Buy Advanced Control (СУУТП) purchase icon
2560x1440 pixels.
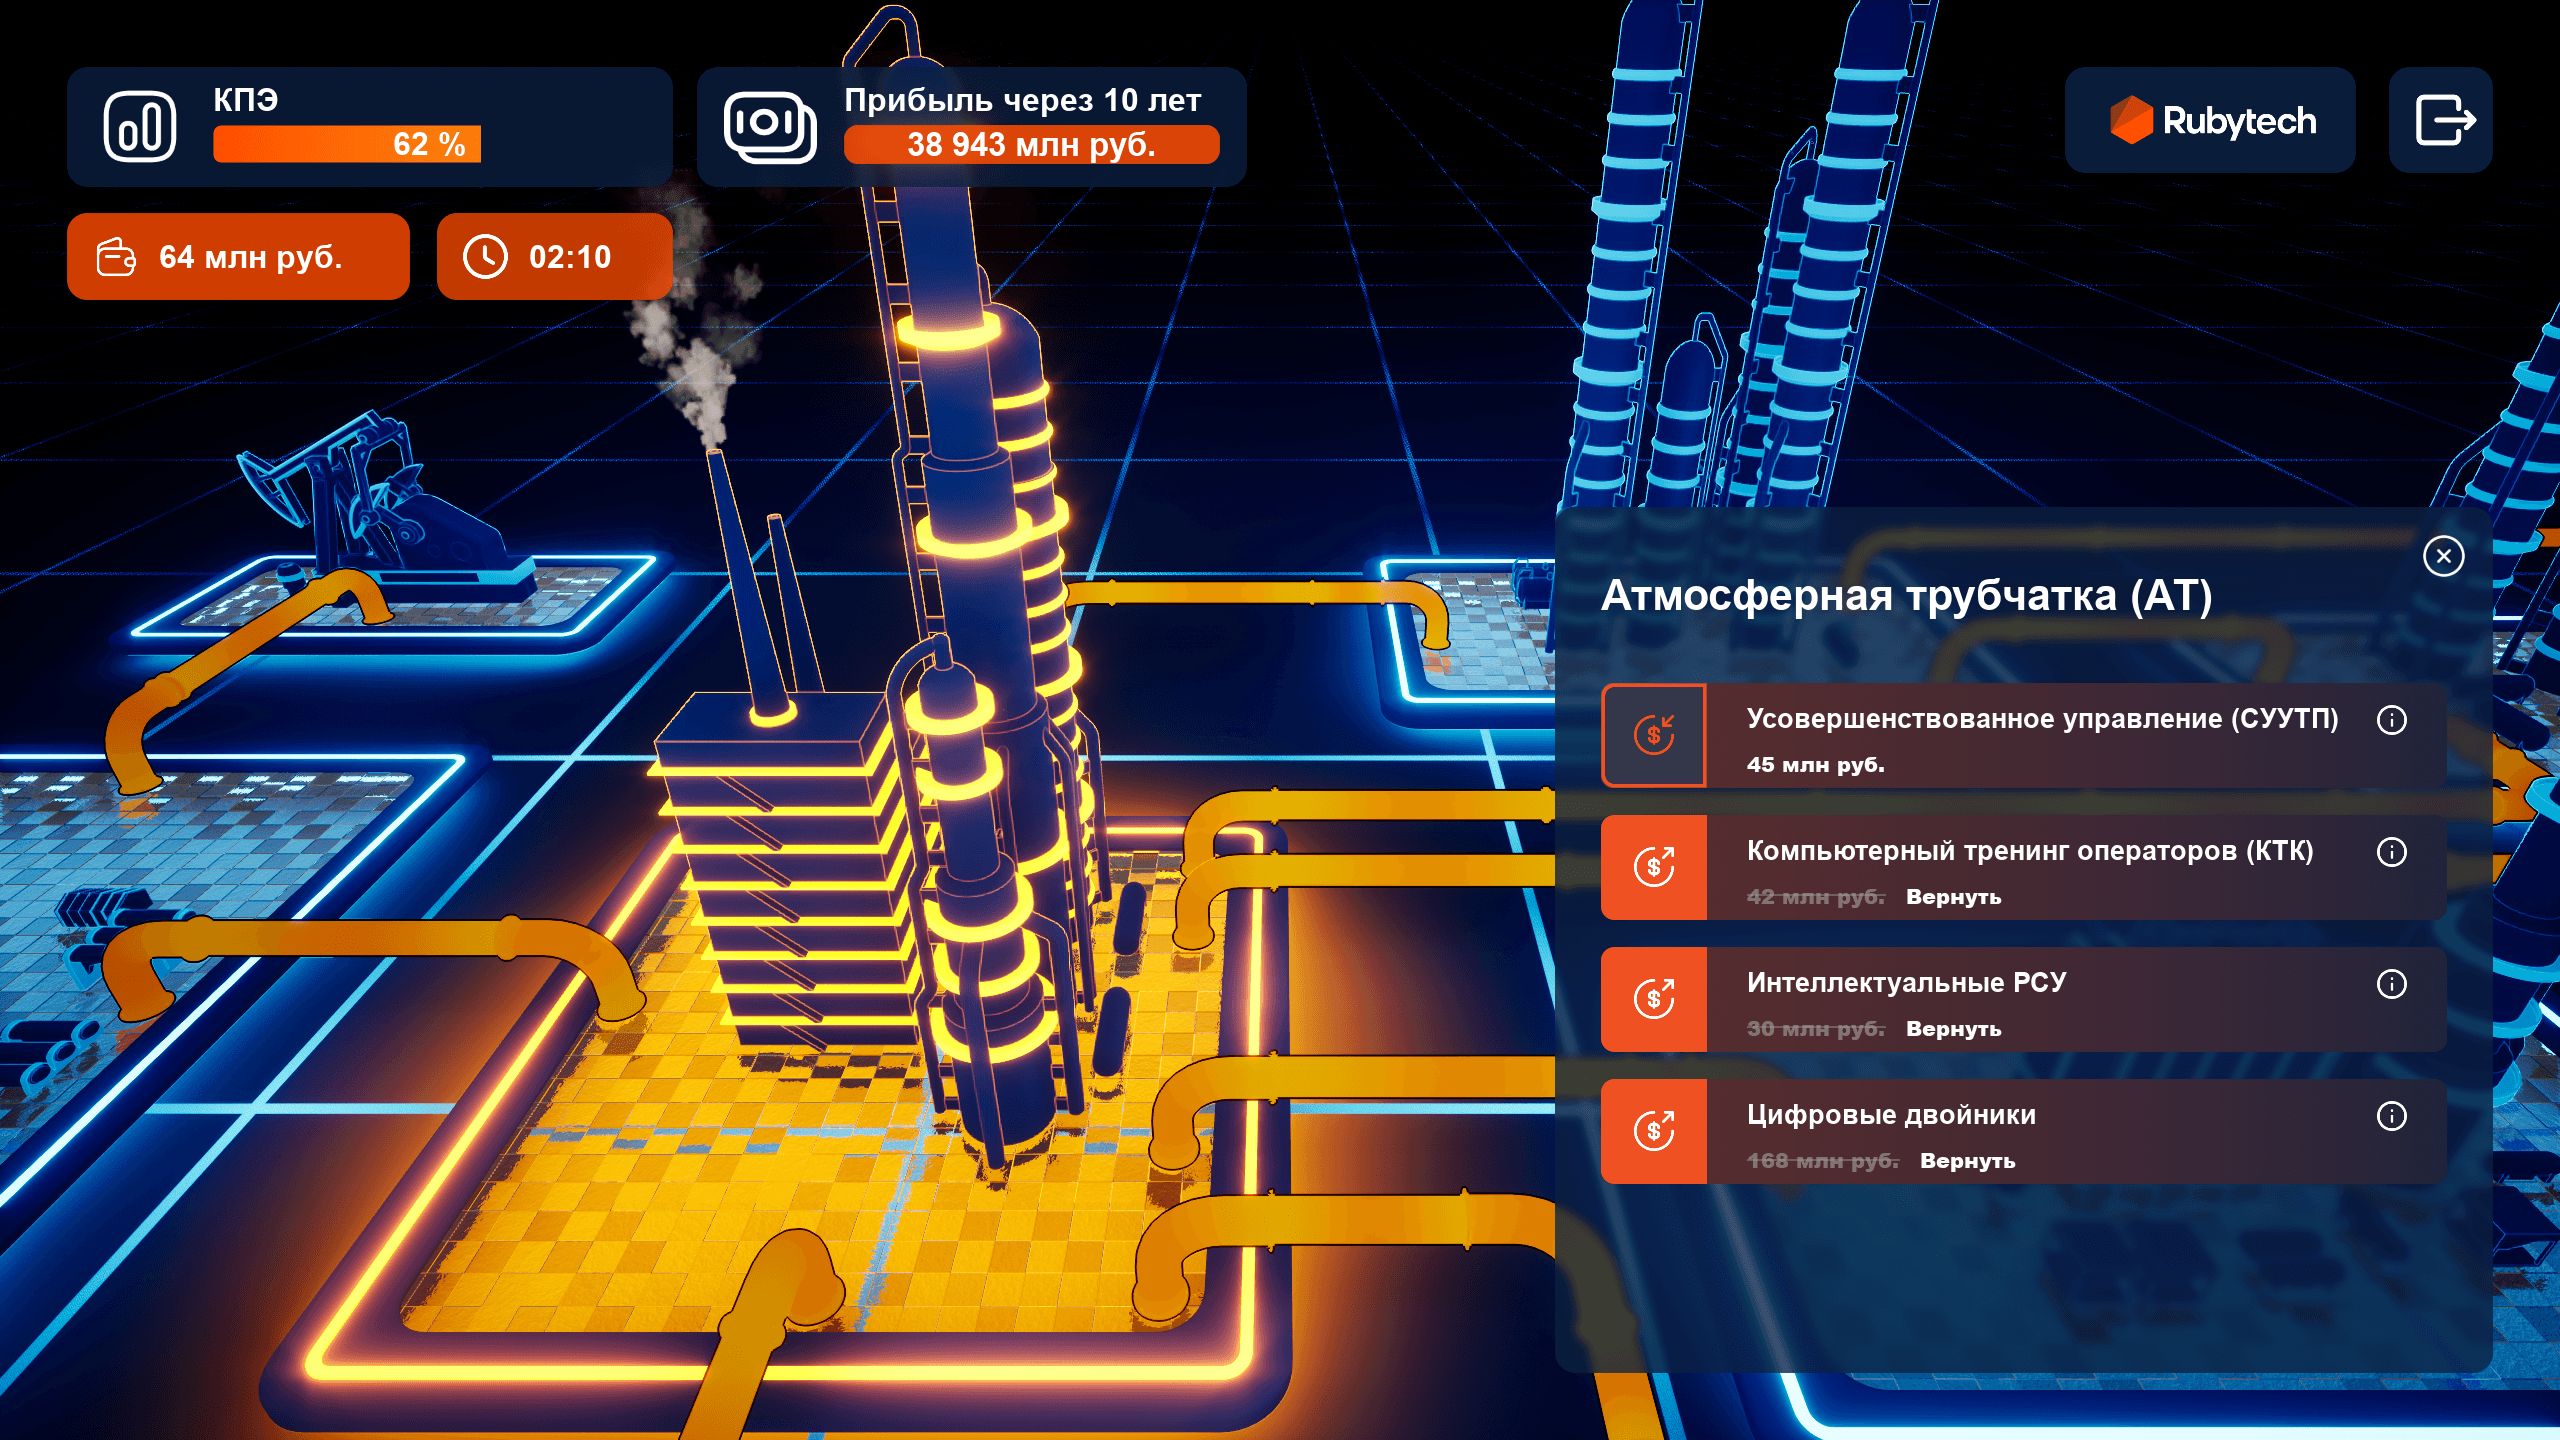click(x=1654, y=736)
